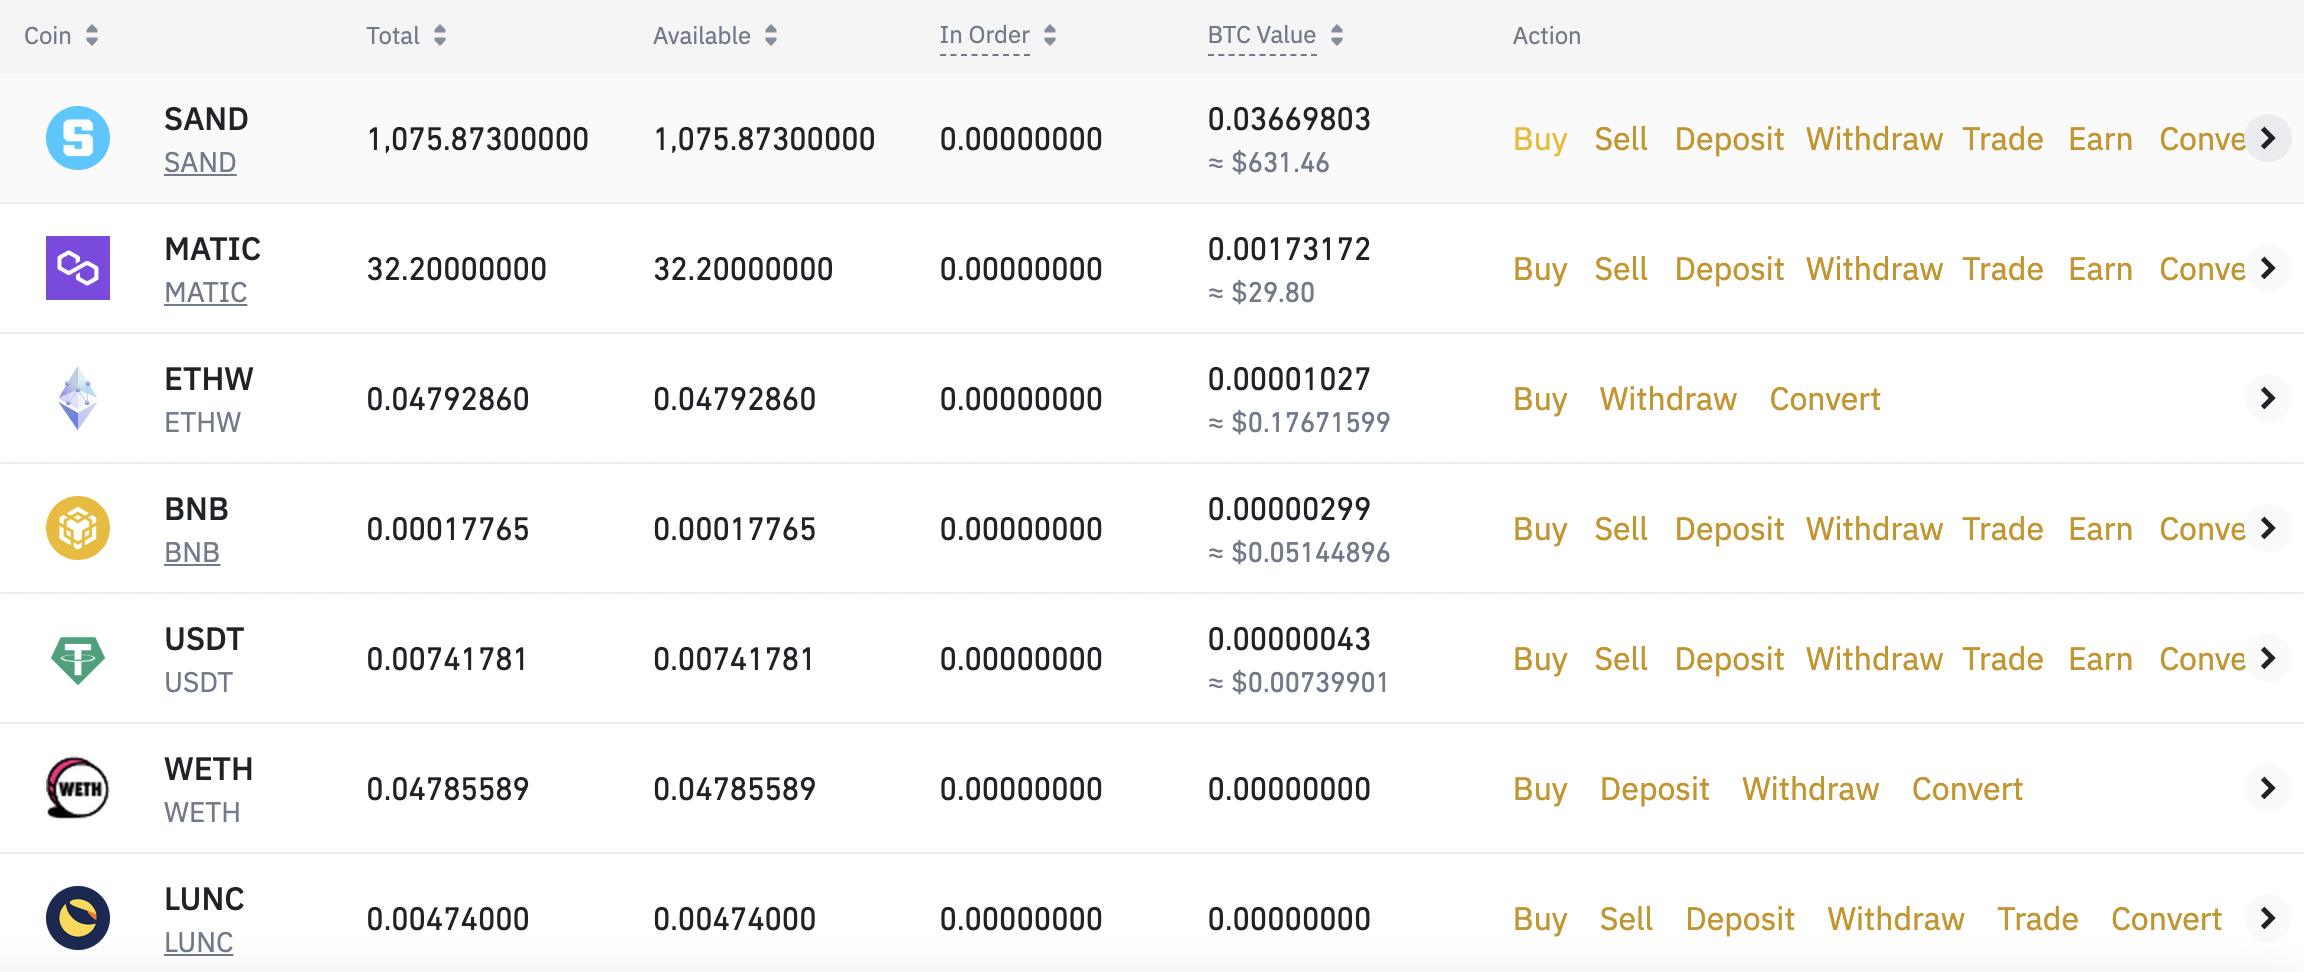The width and height of the screenshot is (2304, 972).
Task: Expand more actions for LUNC row
Action: [2268, 918]
